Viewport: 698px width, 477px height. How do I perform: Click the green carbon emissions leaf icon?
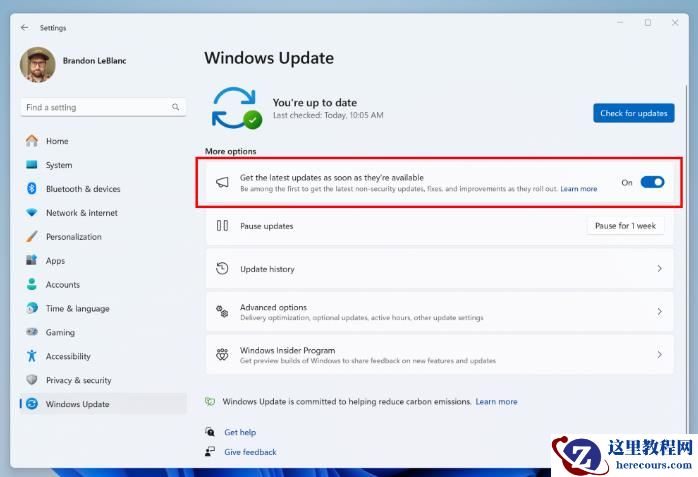210,401
